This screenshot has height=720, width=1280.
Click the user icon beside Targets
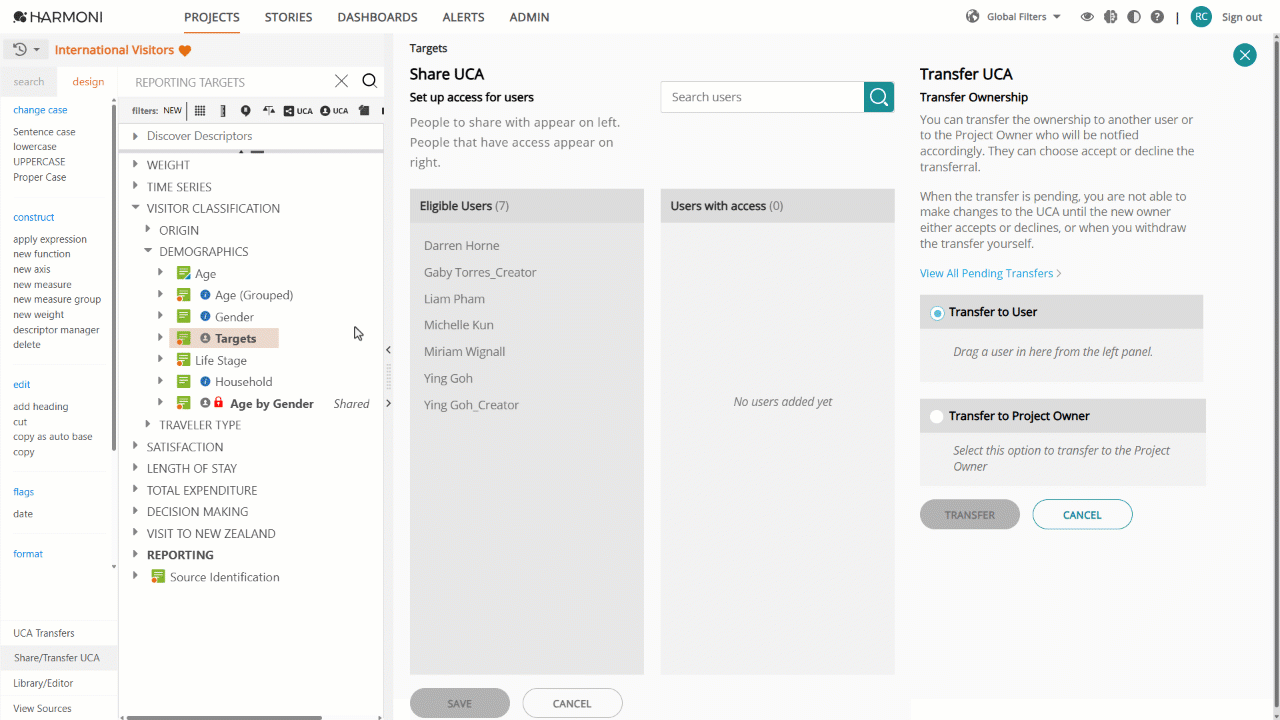[205, 339]
